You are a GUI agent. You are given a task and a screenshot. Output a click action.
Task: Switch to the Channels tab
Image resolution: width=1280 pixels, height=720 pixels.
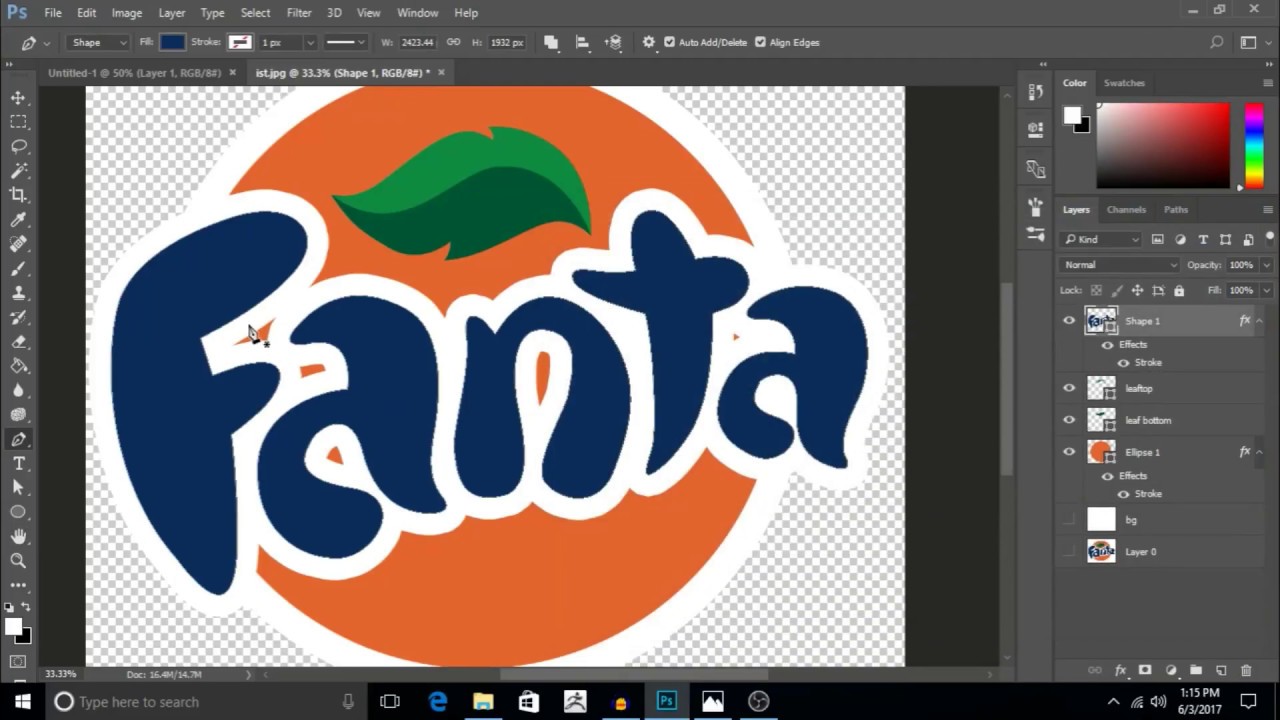[1126, 209]
